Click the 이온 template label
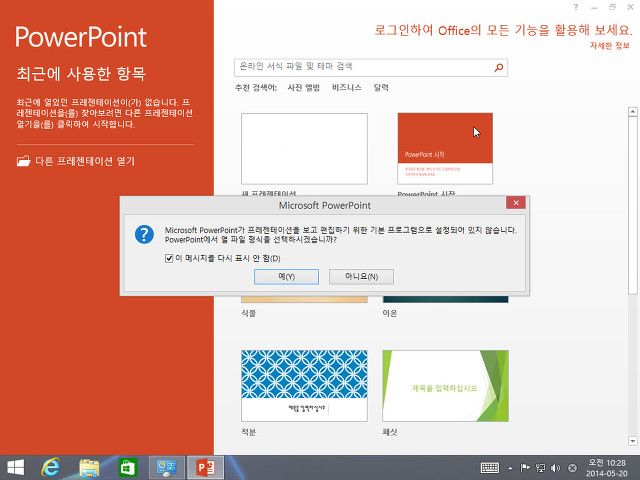Image resolution: width=640 pixels, height=480 pixels. tap(390, 313)
